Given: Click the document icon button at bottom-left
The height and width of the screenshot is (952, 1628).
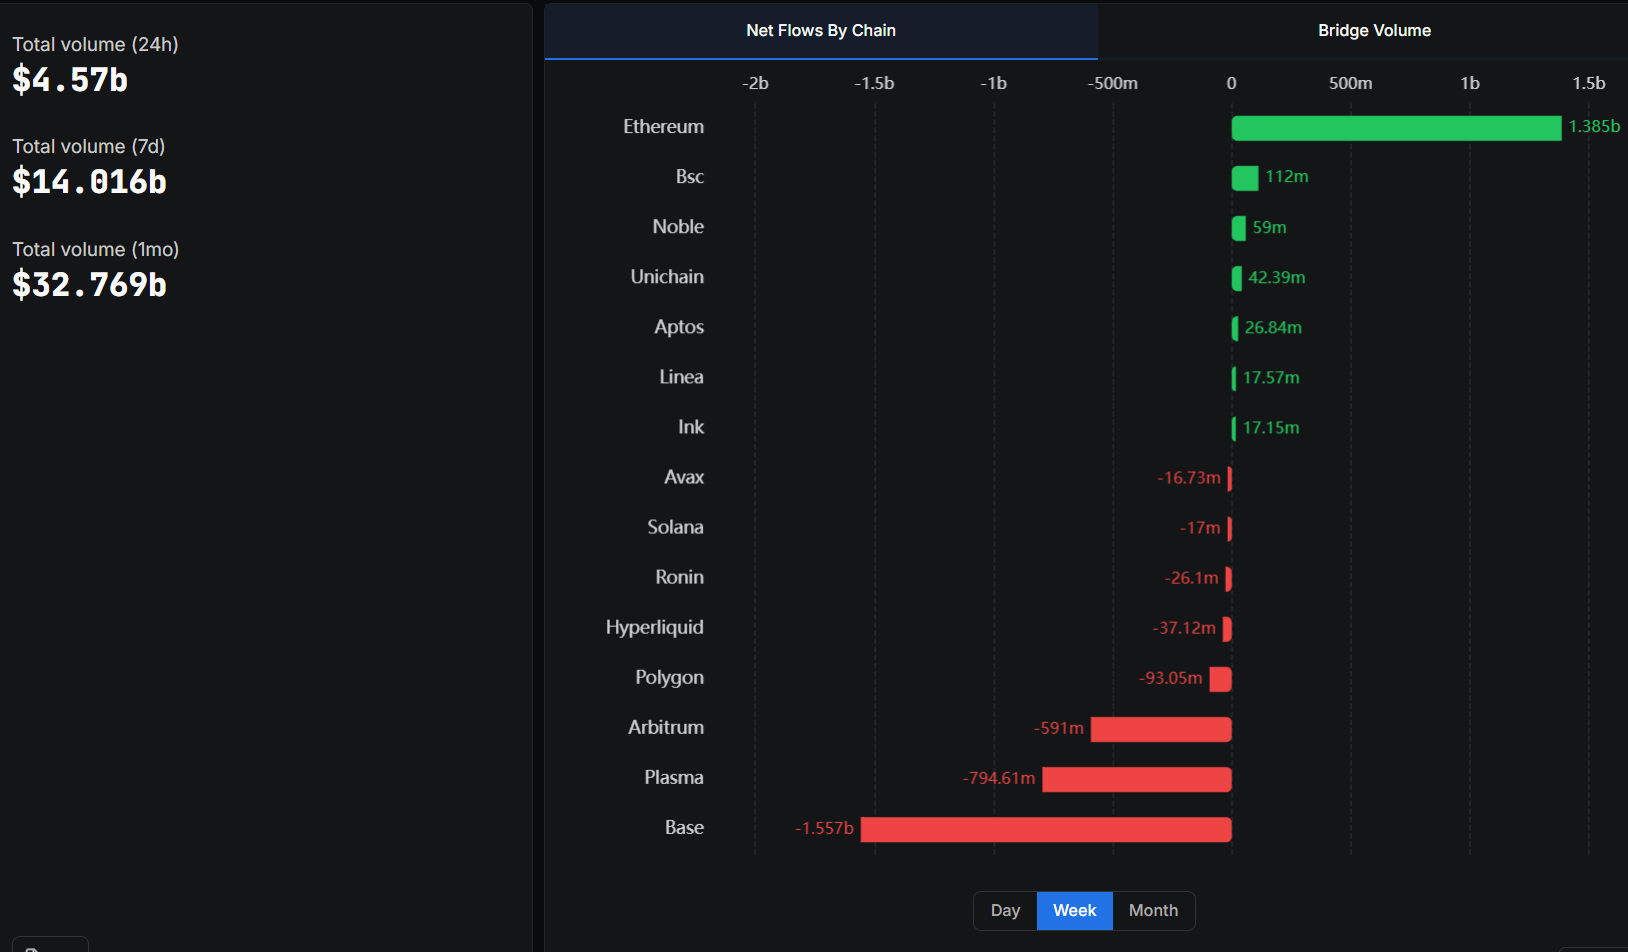Looking at the screenshot, I should pos(49,945).
